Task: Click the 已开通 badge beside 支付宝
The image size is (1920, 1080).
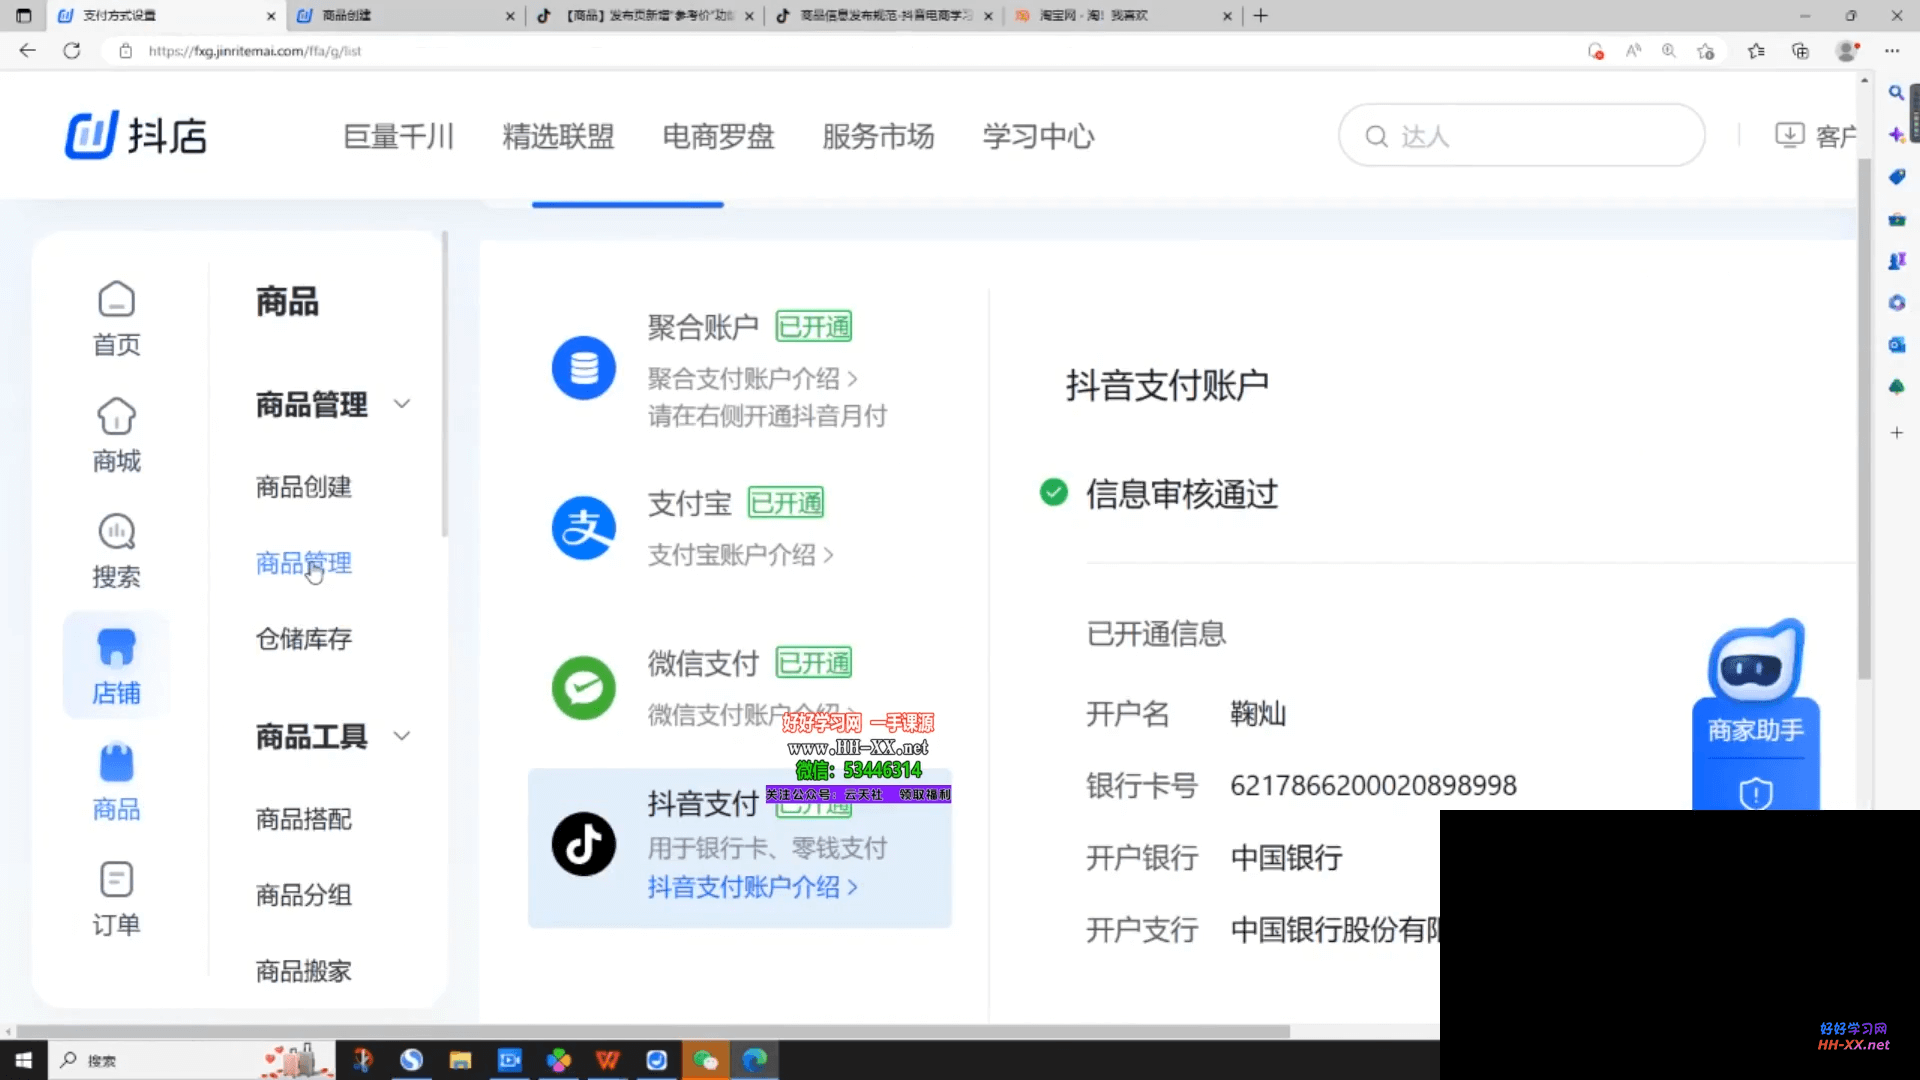Action: pos(786,503)
